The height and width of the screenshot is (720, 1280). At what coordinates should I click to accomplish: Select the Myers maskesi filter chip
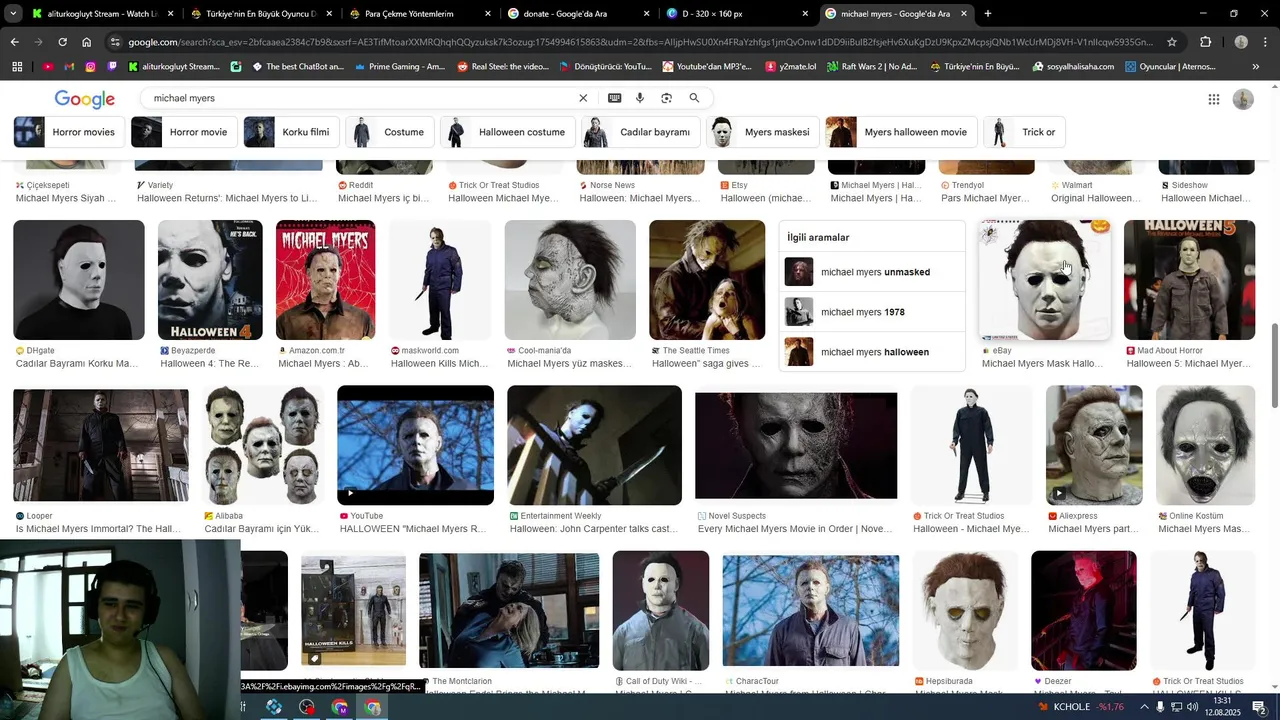click(x=764, y=132)
